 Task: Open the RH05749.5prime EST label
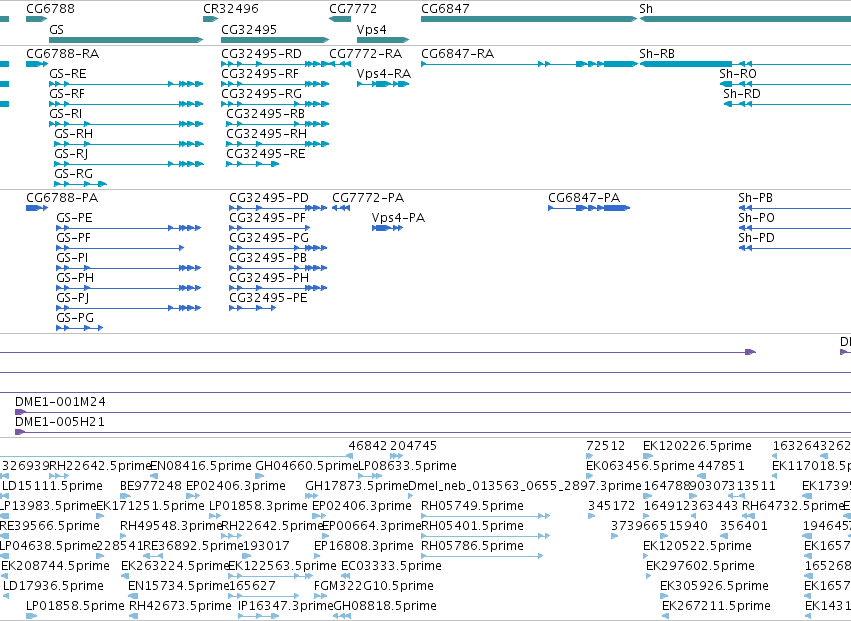(x=473, y=506)
